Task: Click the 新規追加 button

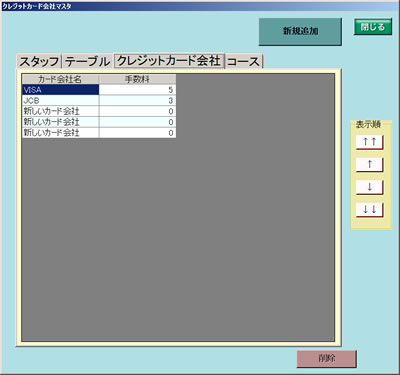Action: pos(300,32)
